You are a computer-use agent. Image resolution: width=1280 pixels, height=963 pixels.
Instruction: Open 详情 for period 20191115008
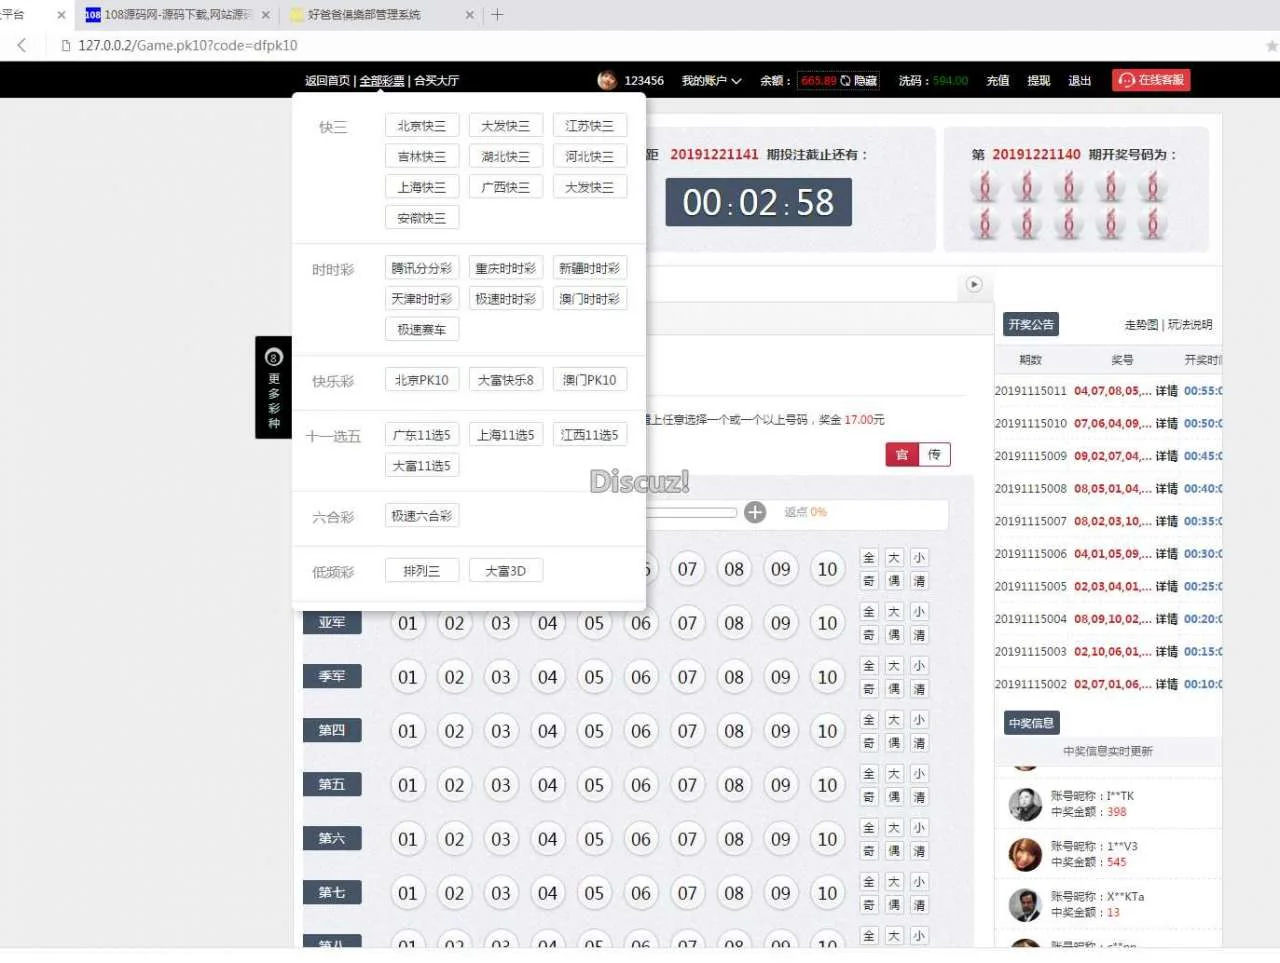click(x=1166, y=489)
